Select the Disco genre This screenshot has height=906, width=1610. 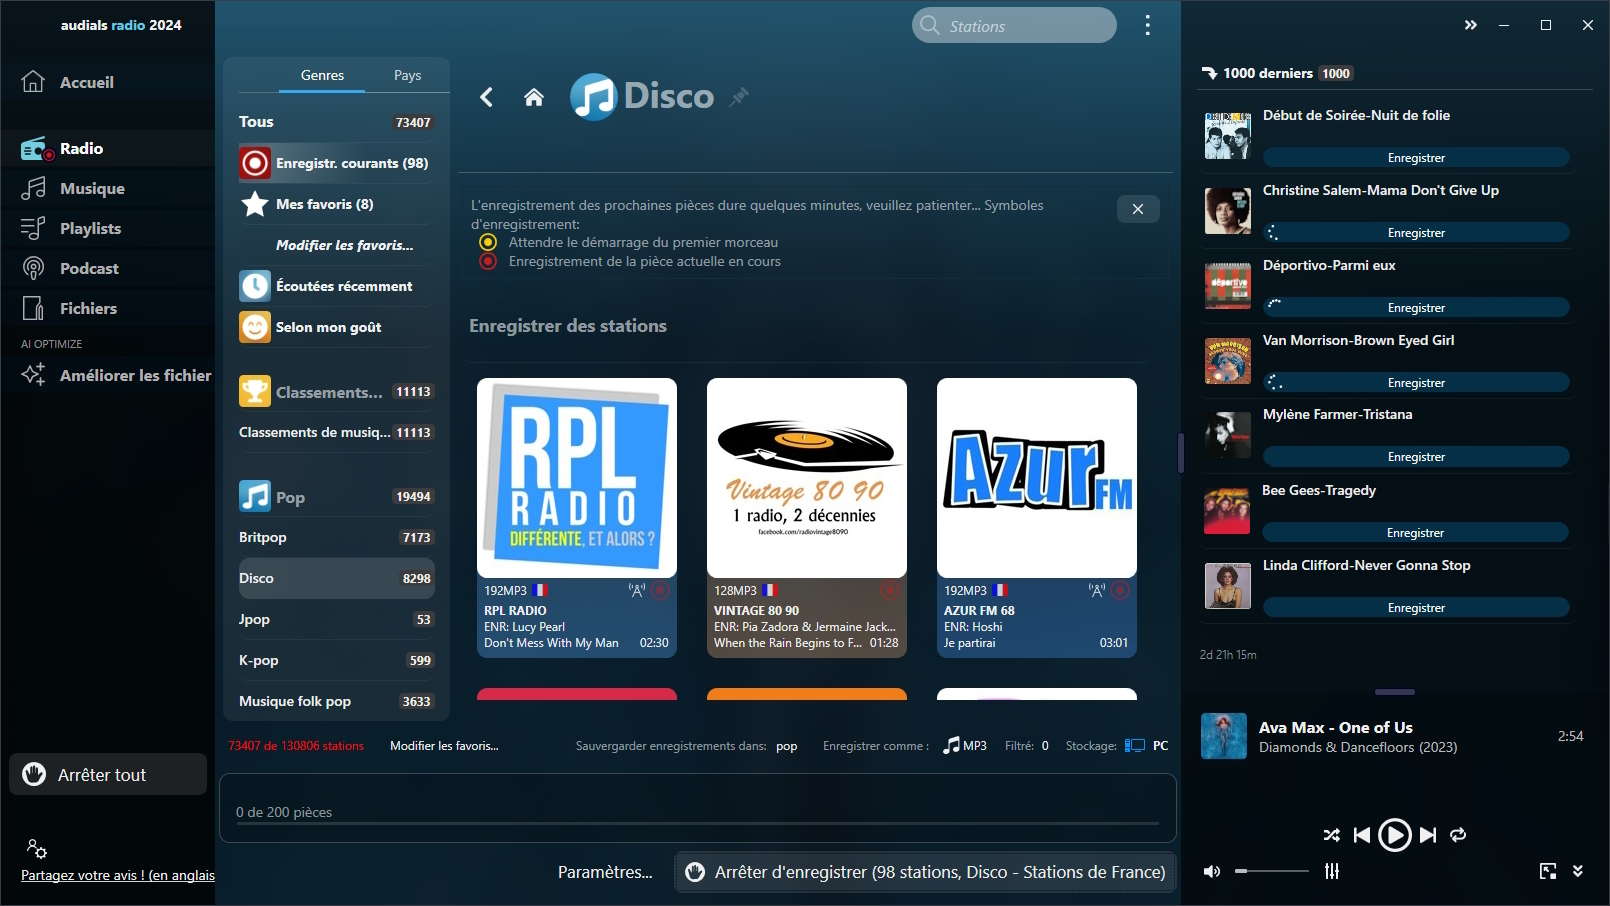(336, 578)
